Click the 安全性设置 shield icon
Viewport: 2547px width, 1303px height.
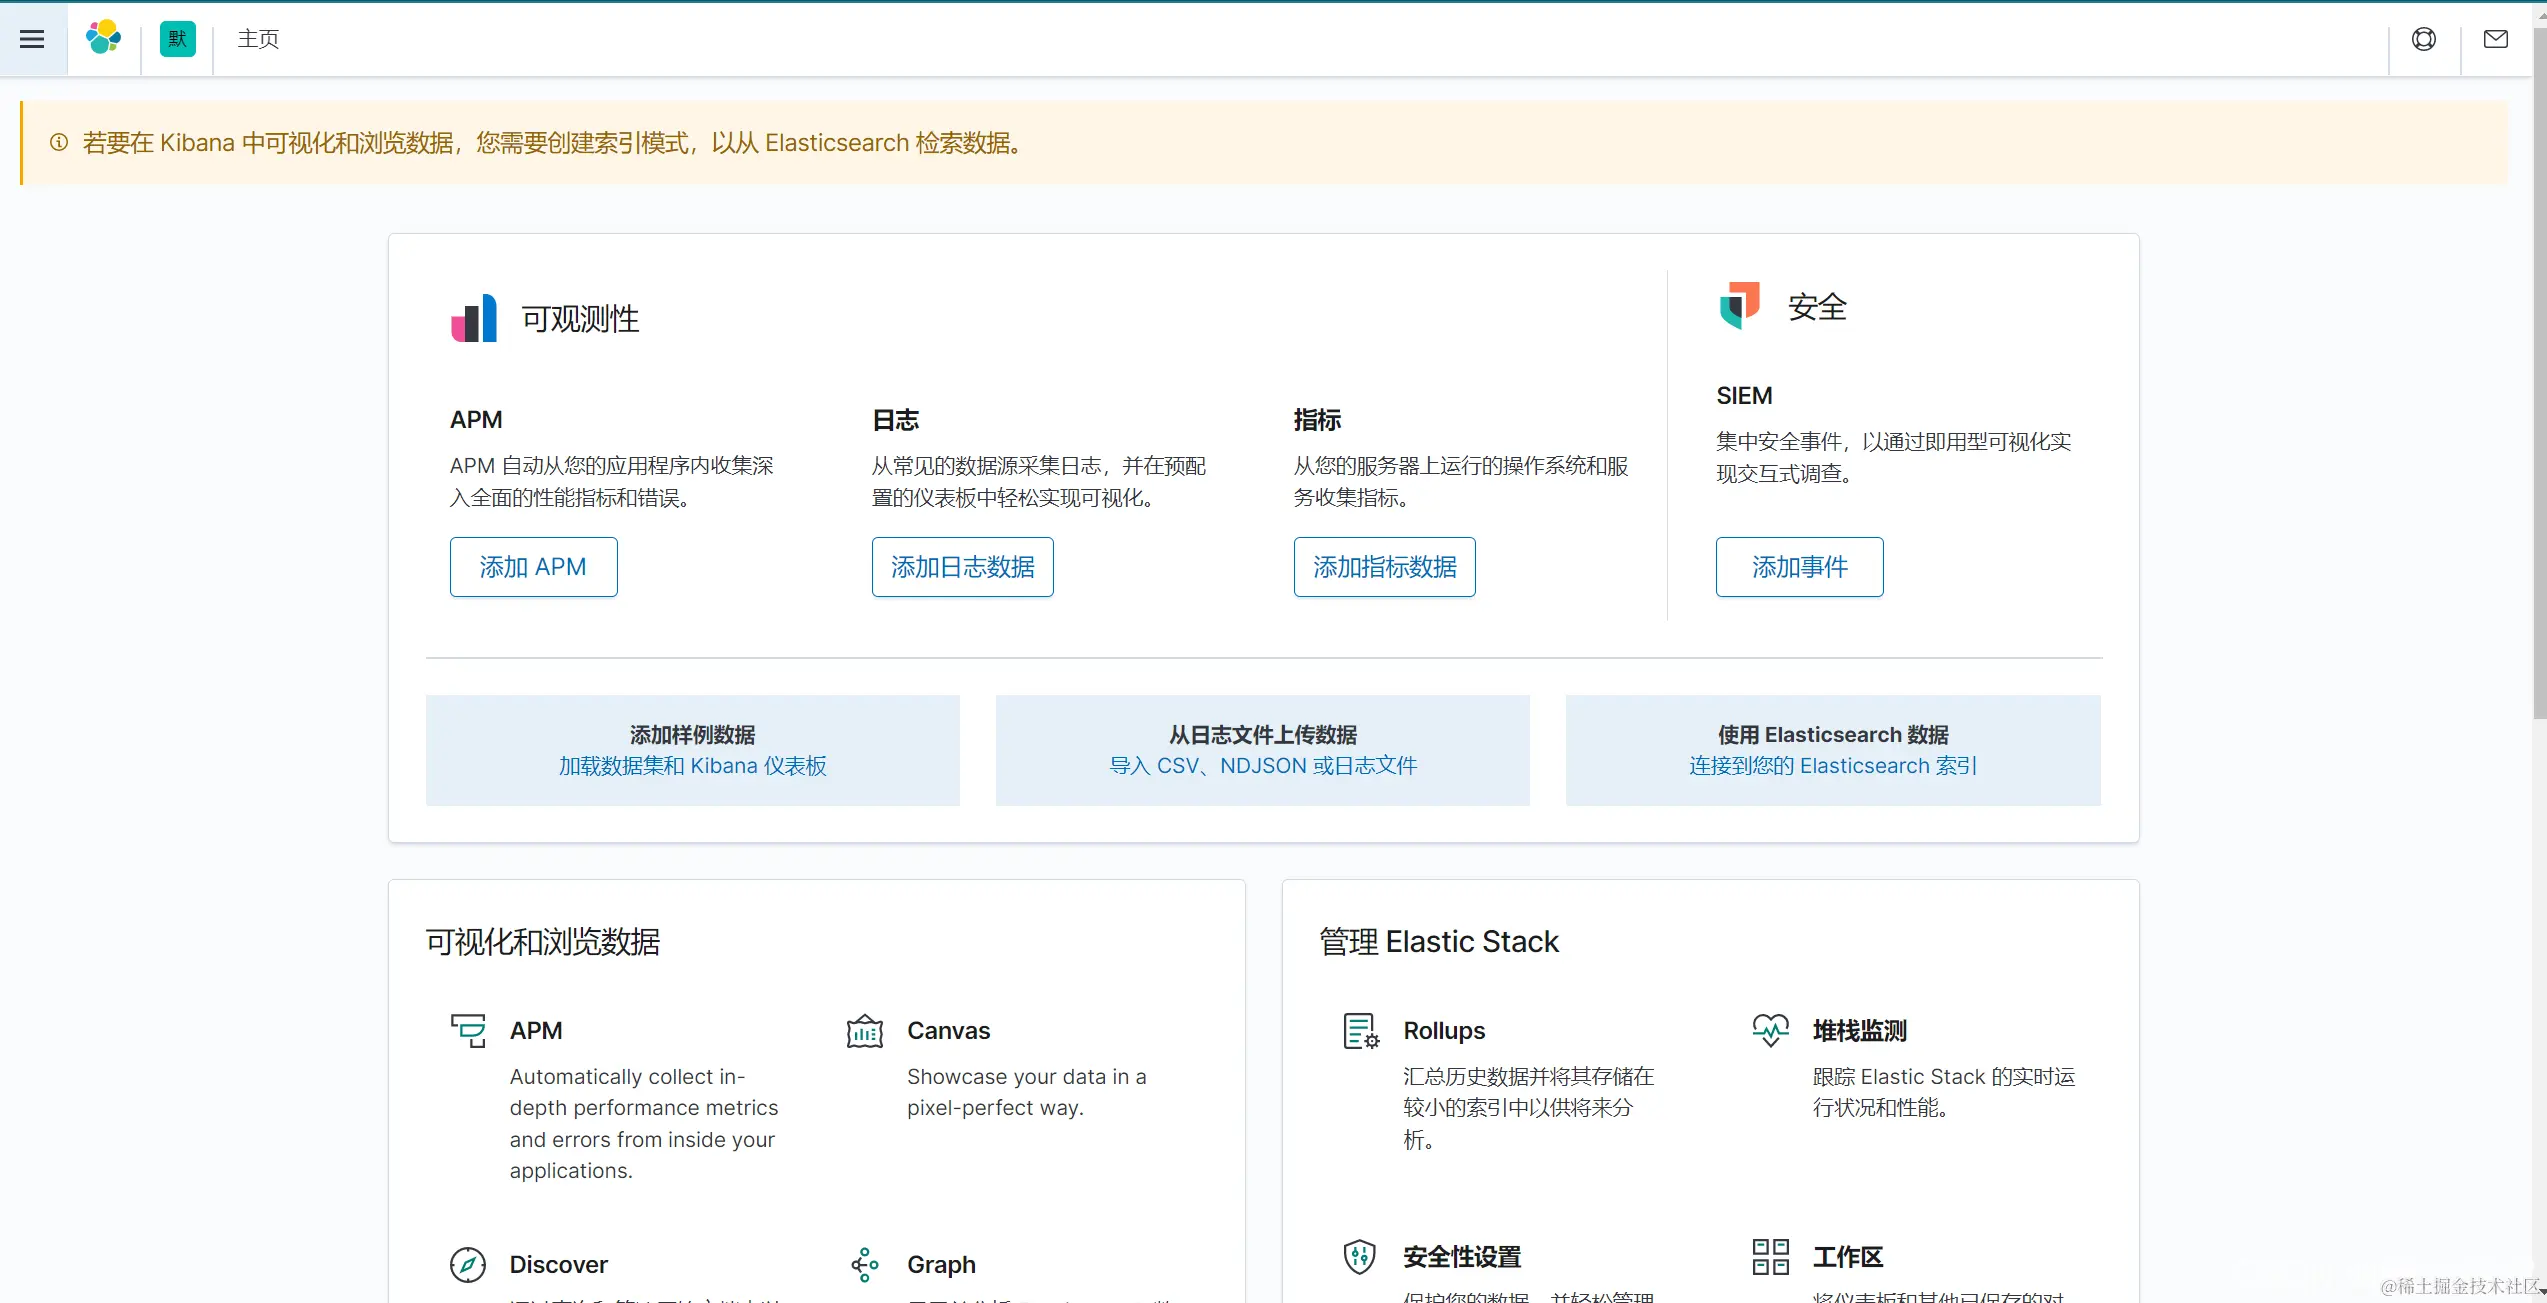pyautogui.click(x=1358, y=1256)
